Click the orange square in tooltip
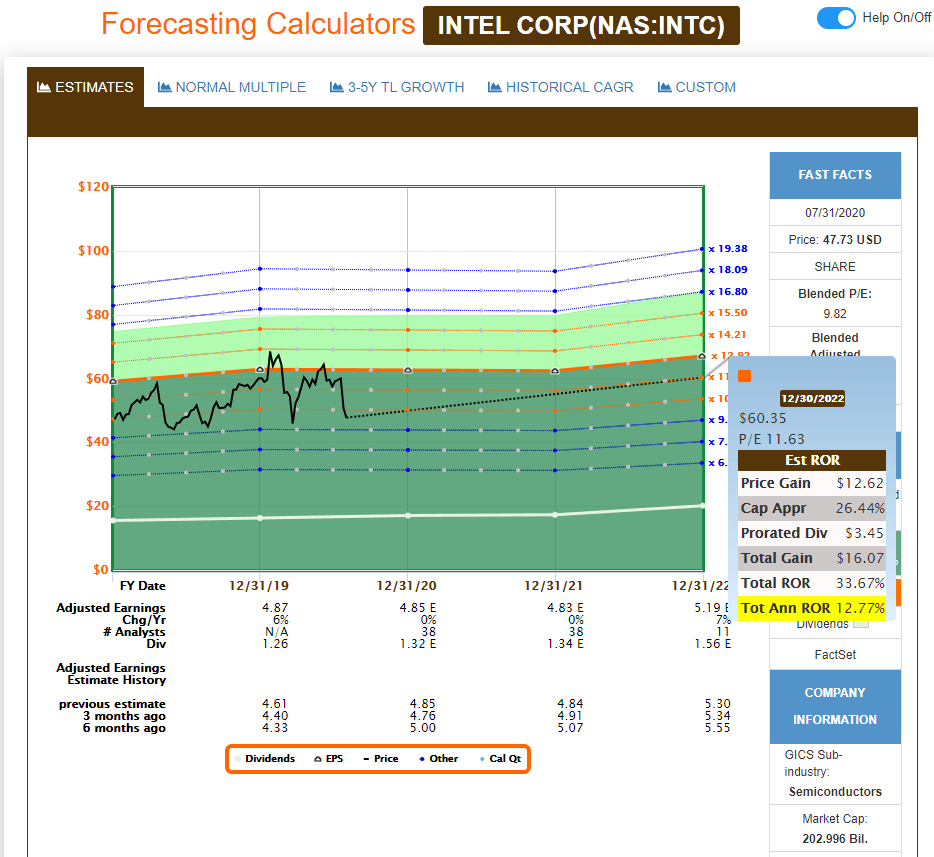The height and width of the screenshot is (857, 934). point(744,376)
